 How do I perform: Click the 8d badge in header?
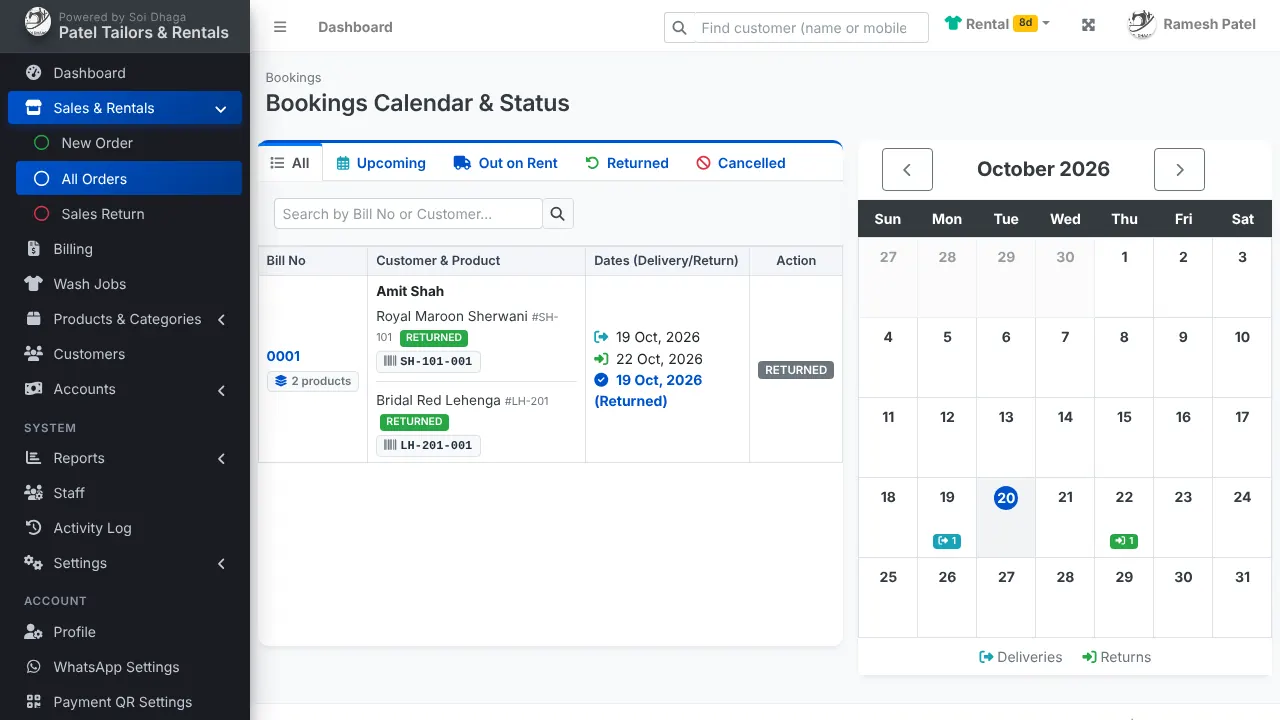(1025, 23)
